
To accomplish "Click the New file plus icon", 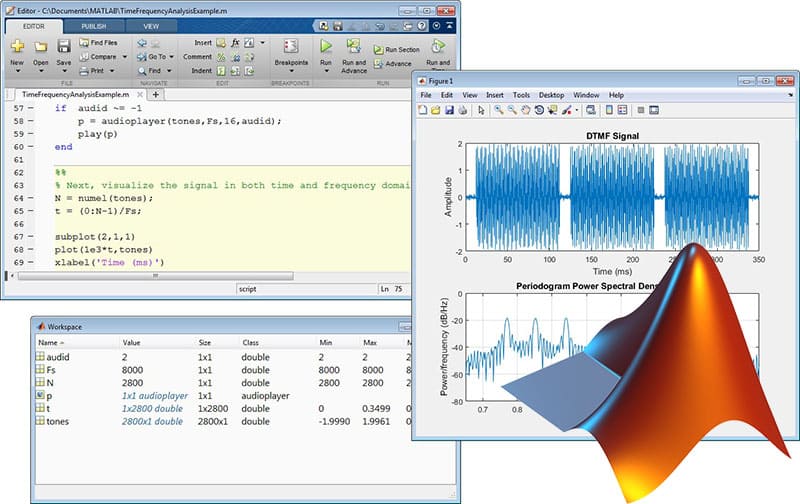I will click(17, 46).
